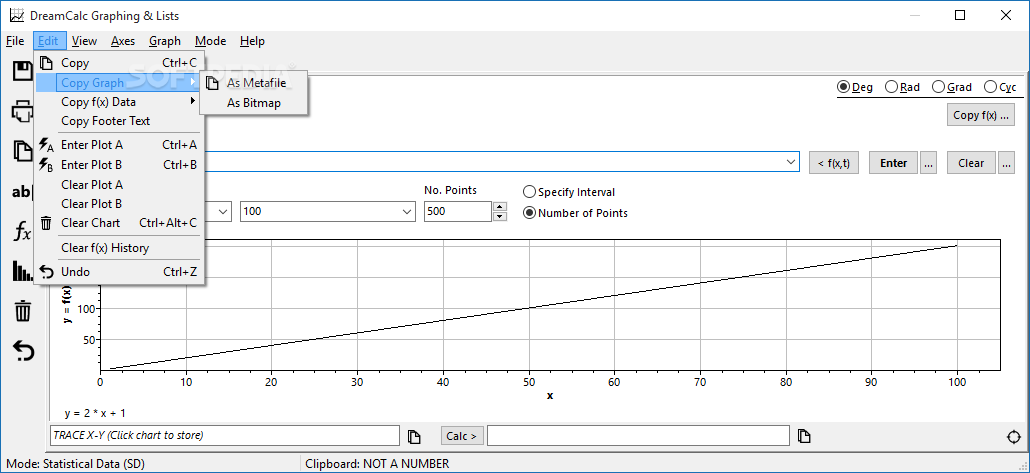Choose the Specify Interval option
Screen dimensions: 1030x473
coord(569,192)
